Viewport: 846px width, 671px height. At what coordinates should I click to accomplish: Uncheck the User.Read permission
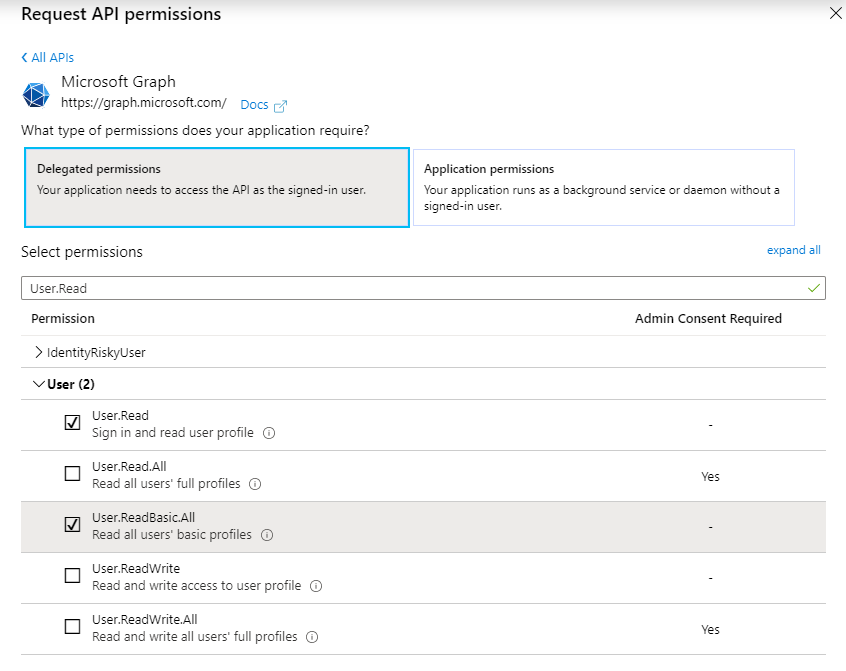(x=72, y=422)
